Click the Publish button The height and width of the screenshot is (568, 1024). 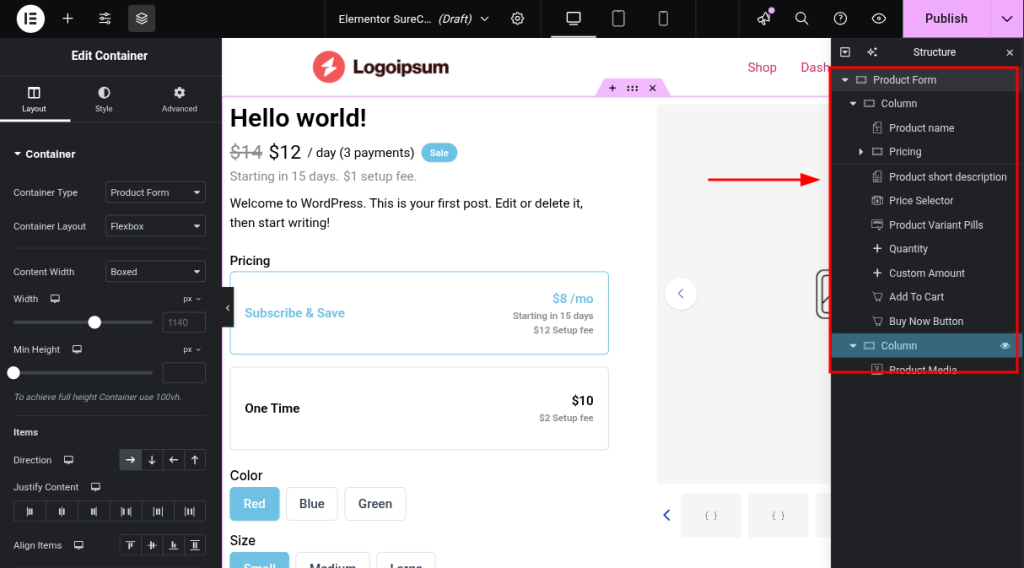pyautogui.click(x=945, y=18)
